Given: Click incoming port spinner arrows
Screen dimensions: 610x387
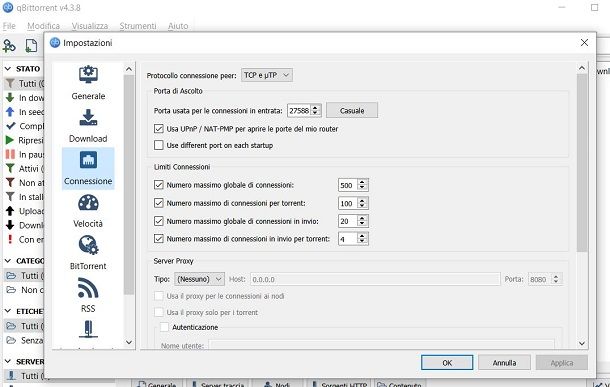Looking at the screenshot, I should point(316,110).
